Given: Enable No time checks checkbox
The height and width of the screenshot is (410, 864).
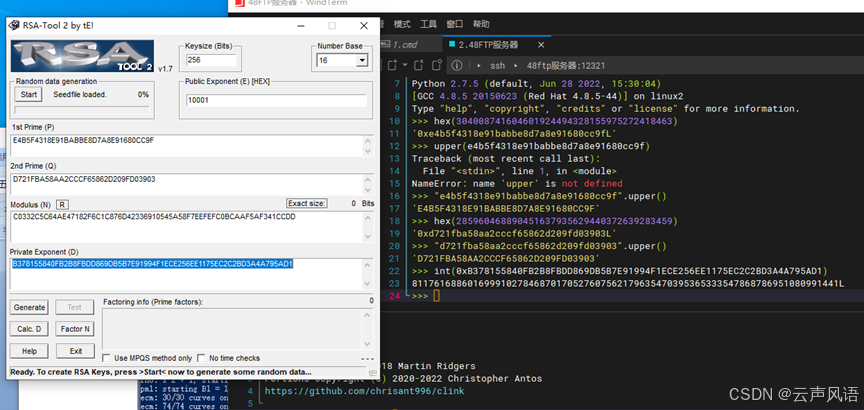Looking at the screenshot, I should coord(201,358).
